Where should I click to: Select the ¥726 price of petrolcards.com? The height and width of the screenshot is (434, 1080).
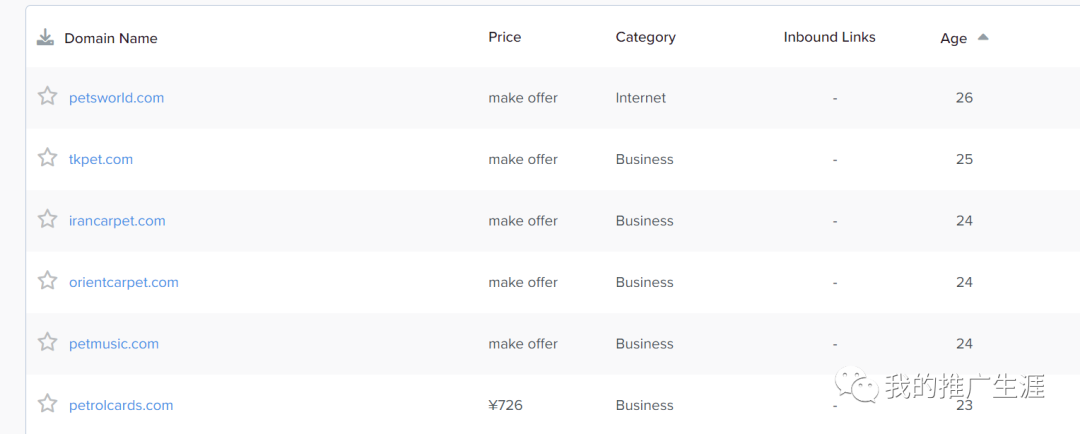coord(505,405)
